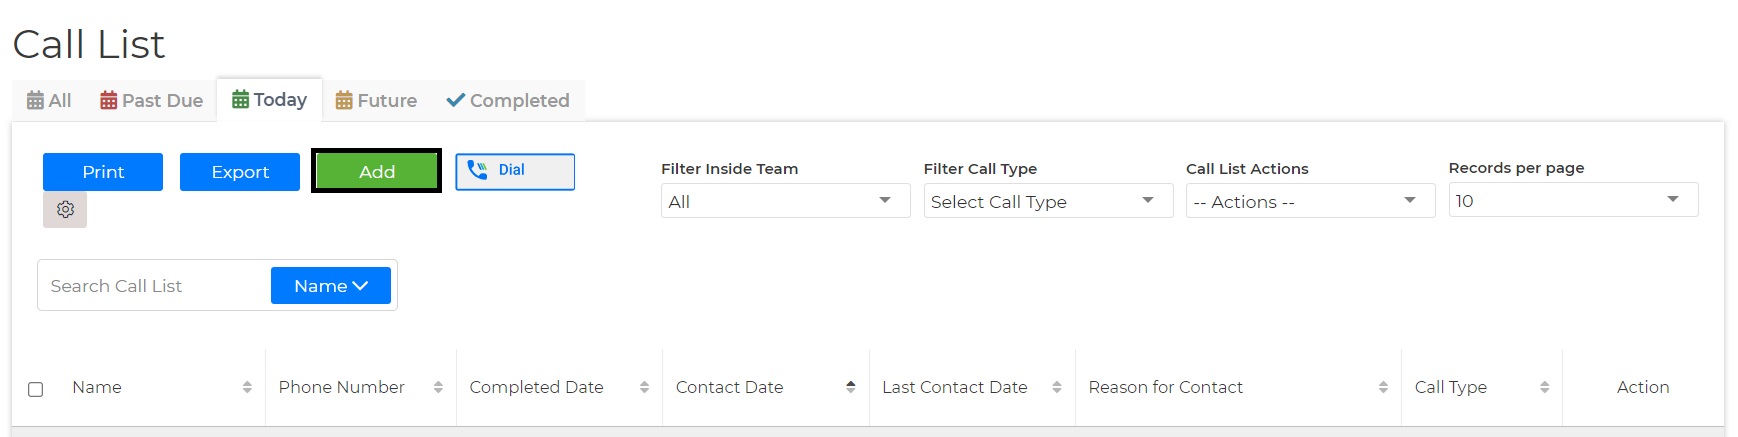Expand the Filter Inside Team dropdown

[785, 201]
